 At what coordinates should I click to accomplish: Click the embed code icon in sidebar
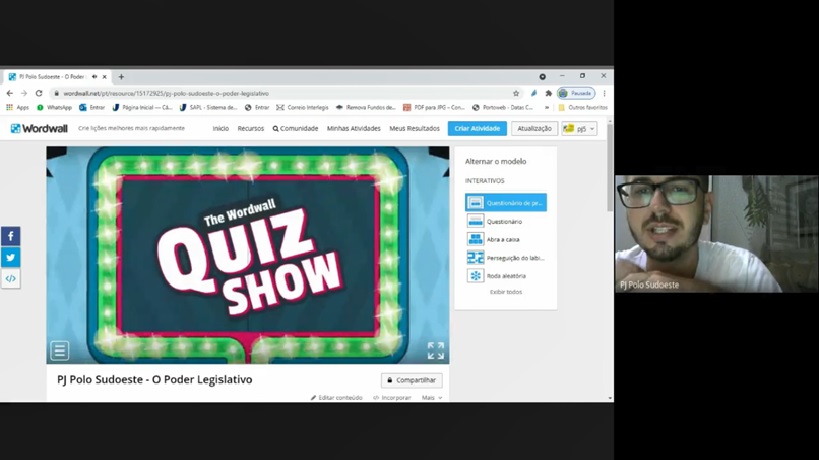click(x=10, y=279)
